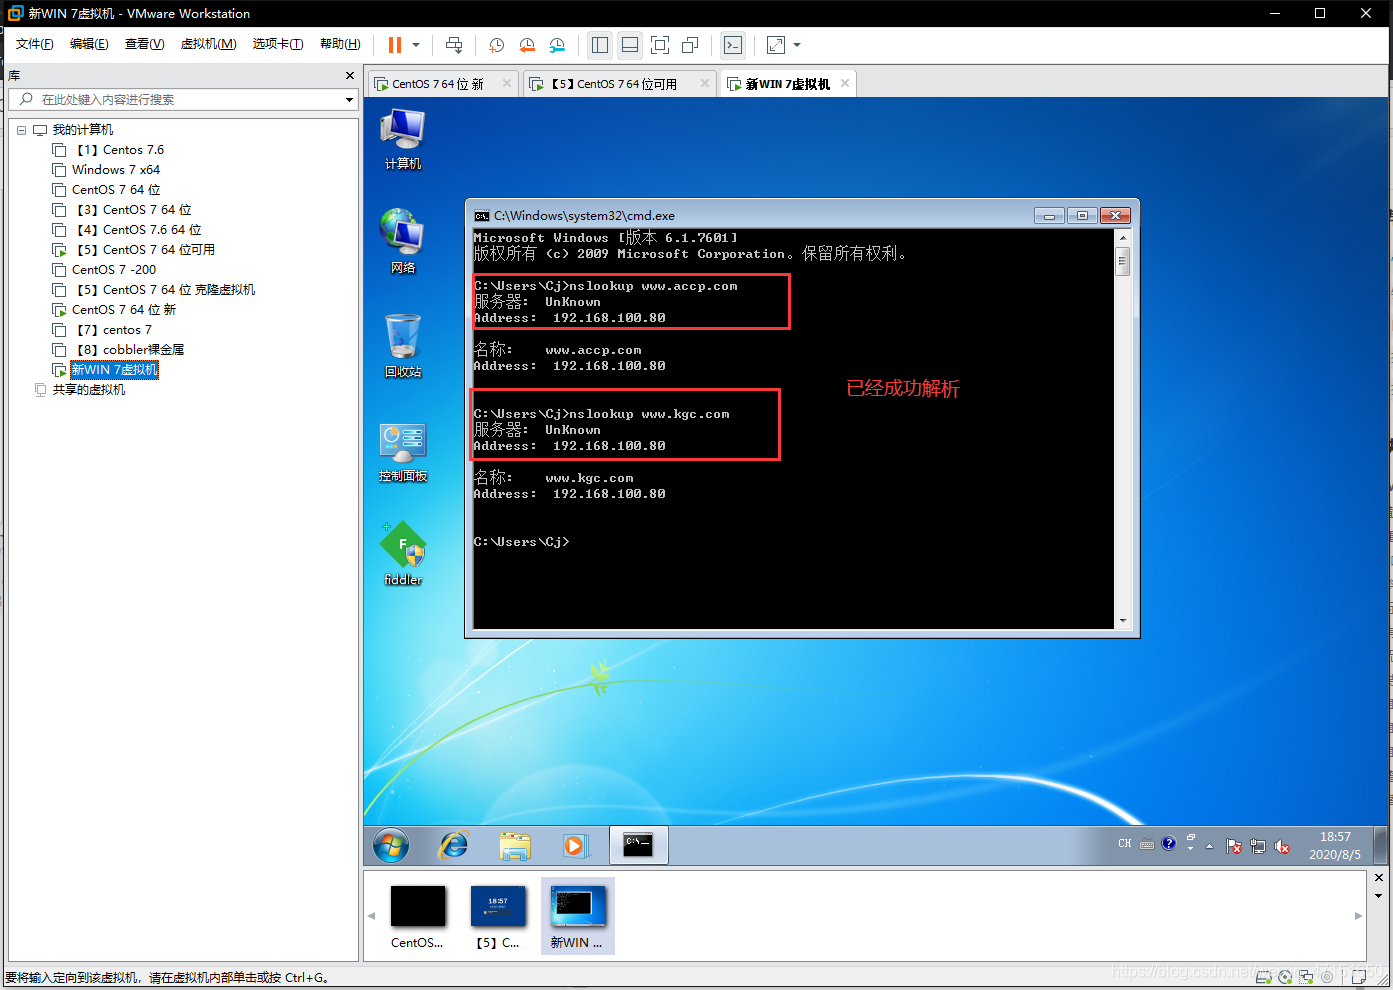Image resolution: width=1393 pixels, height=990 pixels.
Task: Click the Windows 7 Start orb
Action: tap(391, 845)
